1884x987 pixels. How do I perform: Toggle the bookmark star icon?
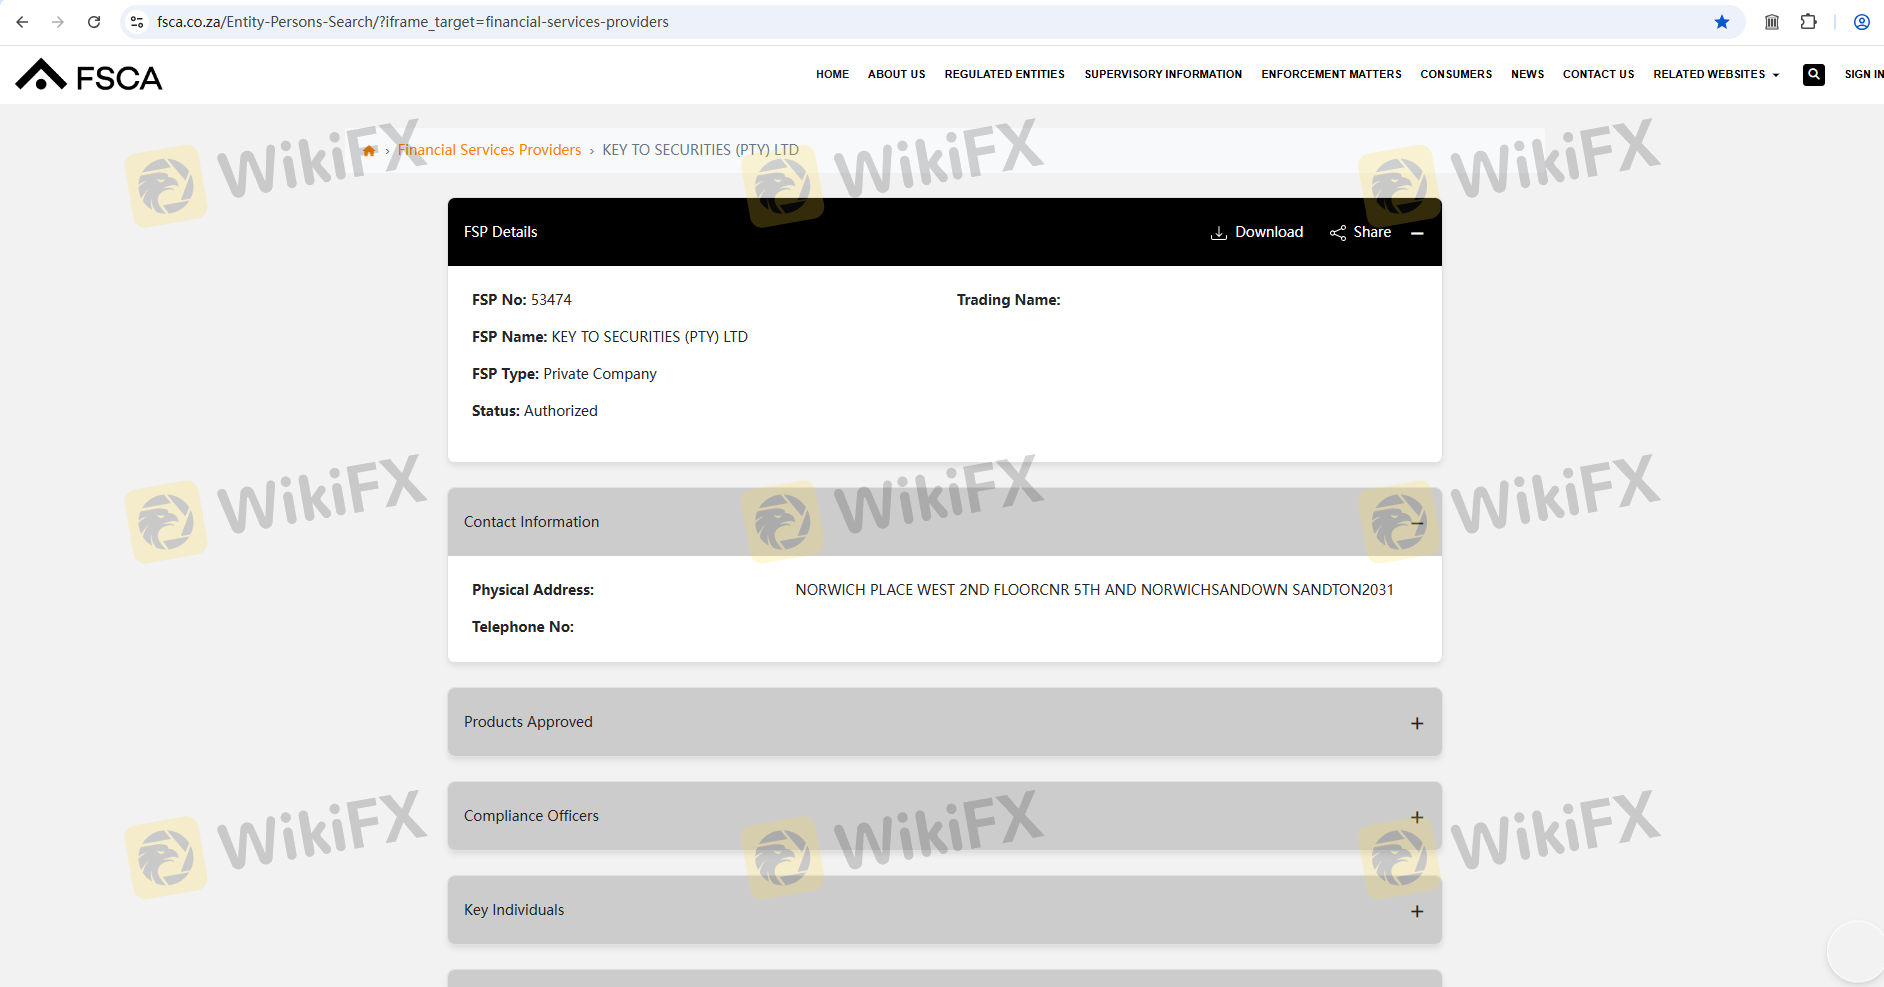[x=1722, y=22]
